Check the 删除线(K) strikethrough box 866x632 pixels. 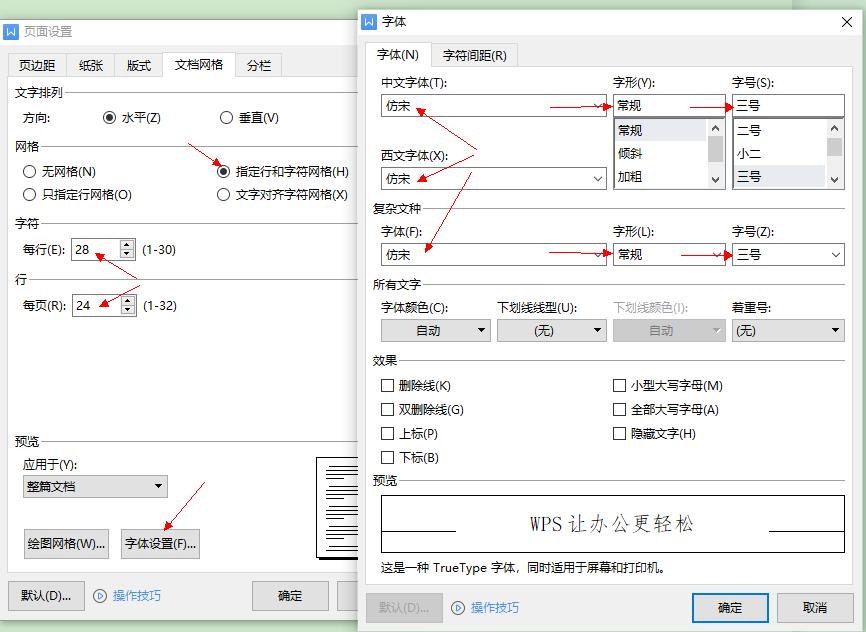(x=387, y=385)
